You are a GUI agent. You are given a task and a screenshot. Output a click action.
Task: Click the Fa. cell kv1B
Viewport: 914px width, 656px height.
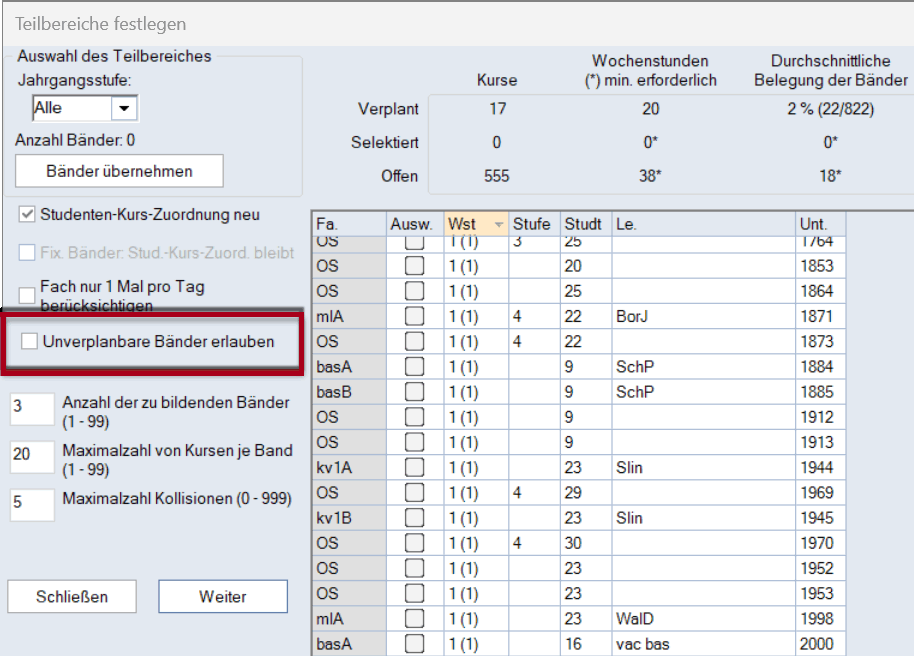click(x=350, y=518)
